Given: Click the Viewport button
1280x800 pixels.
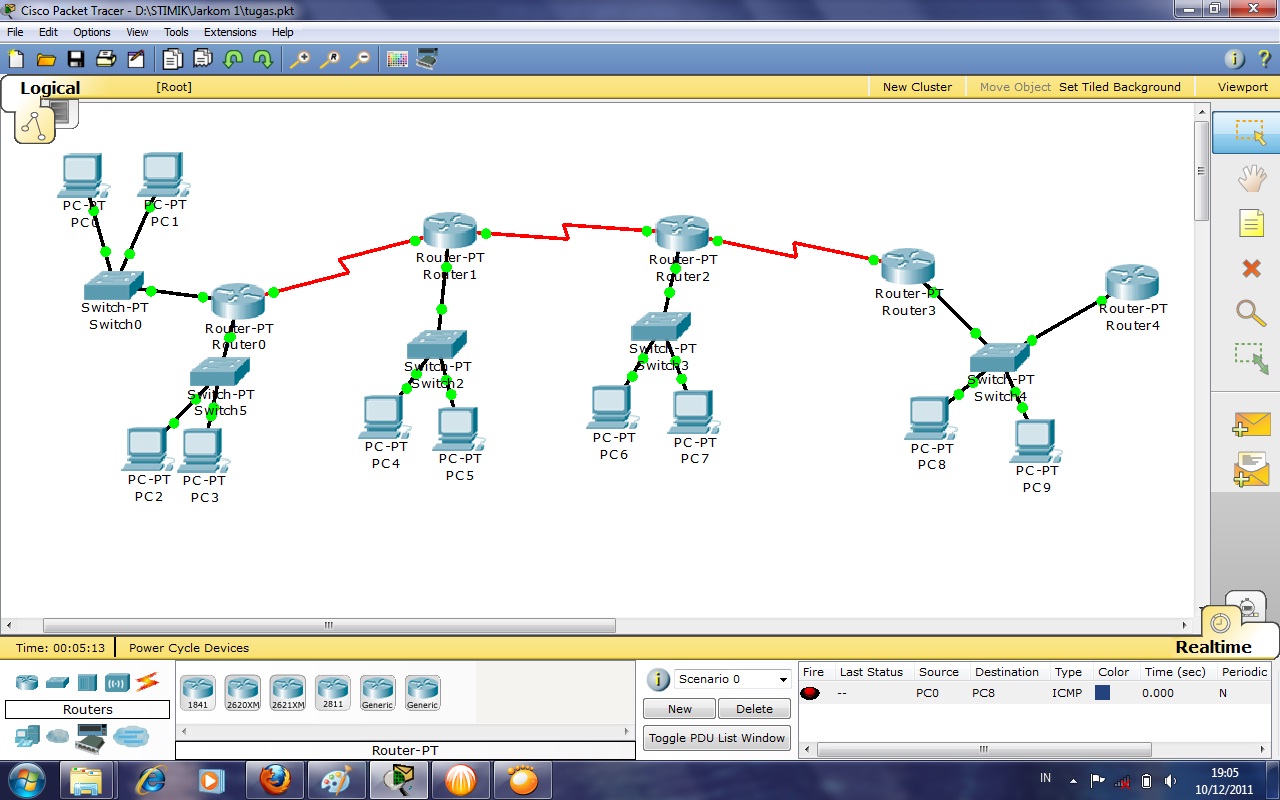Looking at the screenshot, I should click(x=1243, y=87).
